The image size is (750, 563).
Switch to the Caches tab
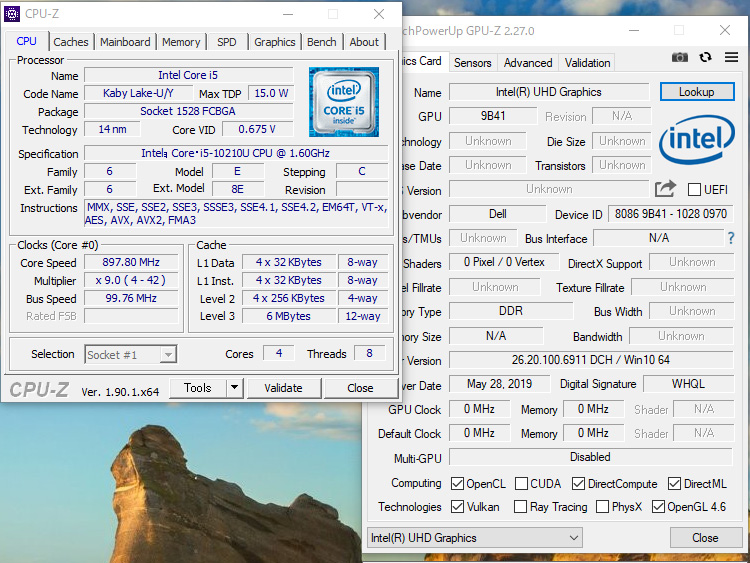tap(71, 42)
